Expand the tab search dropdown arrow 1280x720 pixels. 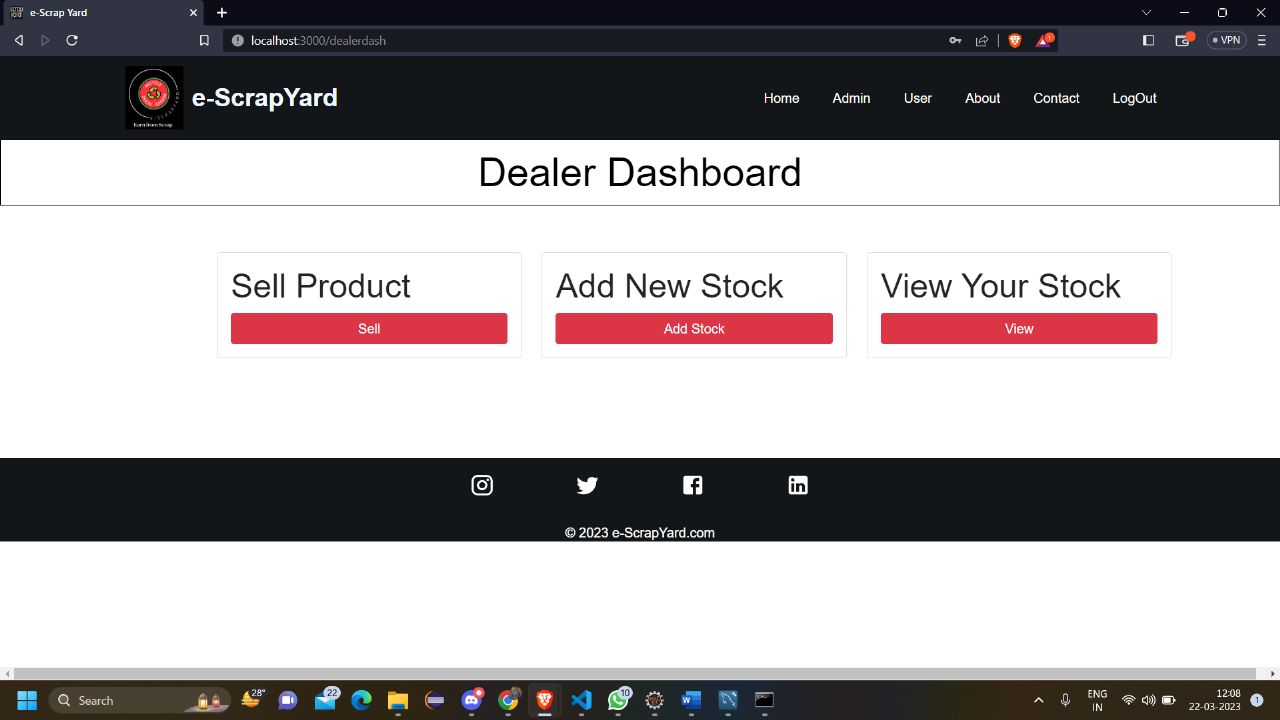(1145, 12)
